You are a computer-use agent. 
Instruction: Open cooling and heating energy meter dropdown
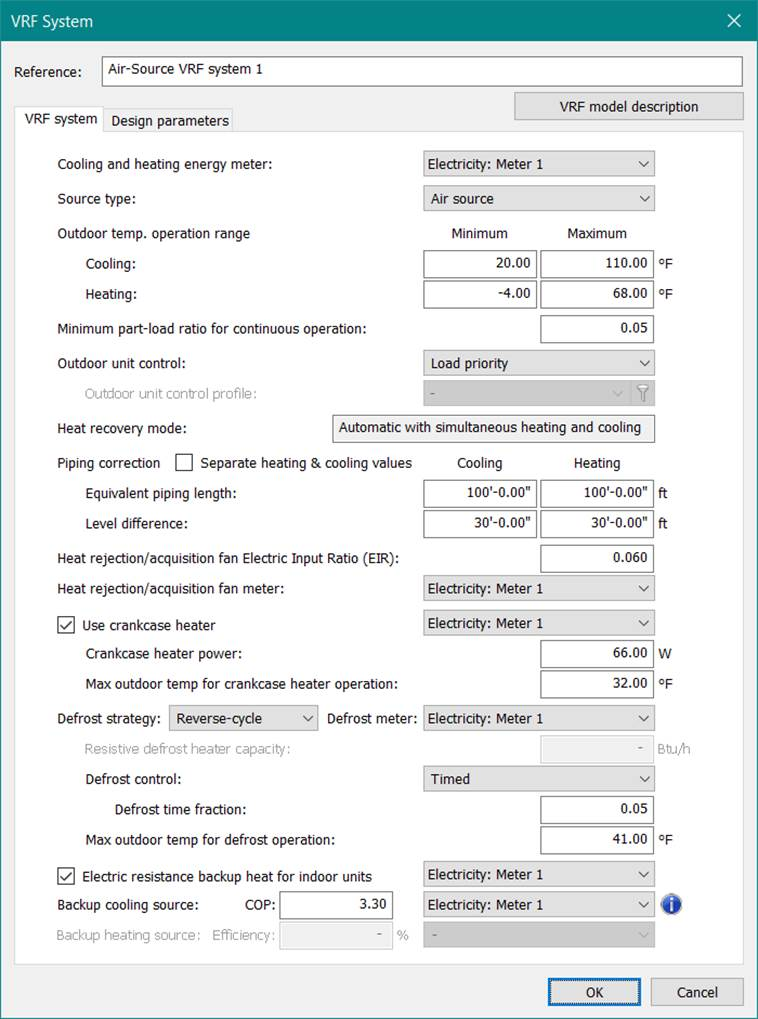[539, 164]
